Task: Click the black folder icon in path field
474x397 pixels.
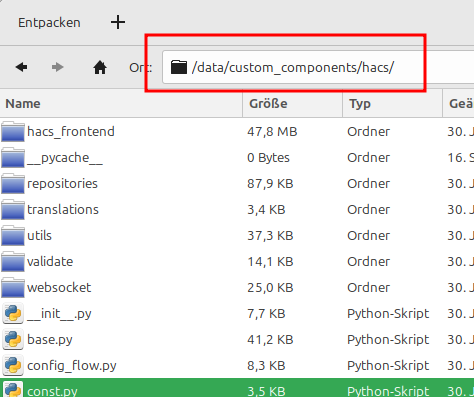Action: 179,67
